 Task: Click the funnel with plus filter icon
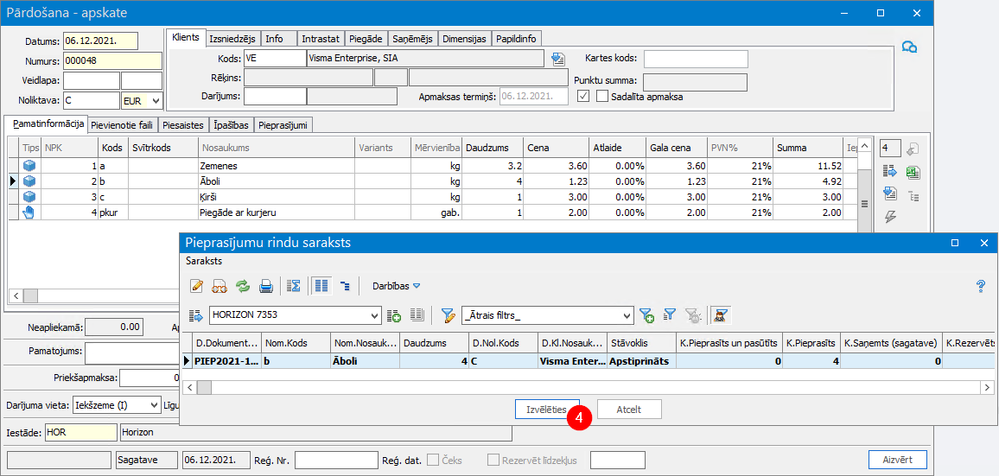coord(647,316)
